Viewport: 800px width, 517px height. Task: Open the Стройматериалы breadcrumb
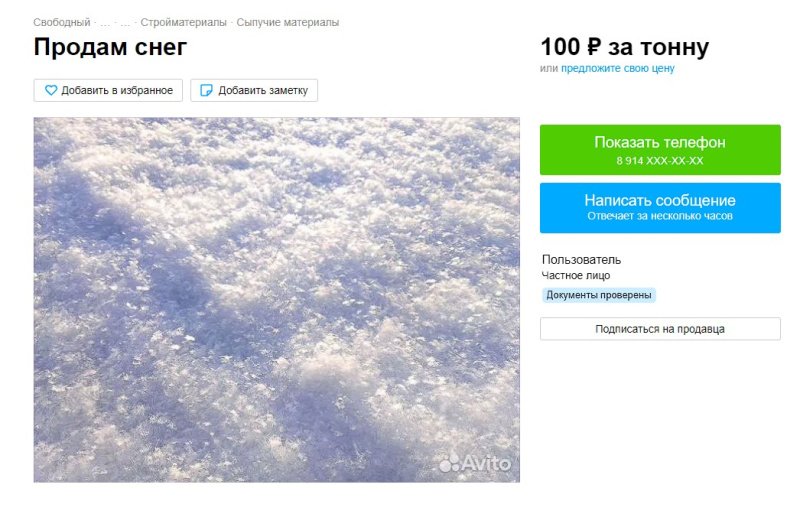coord(183,22)
